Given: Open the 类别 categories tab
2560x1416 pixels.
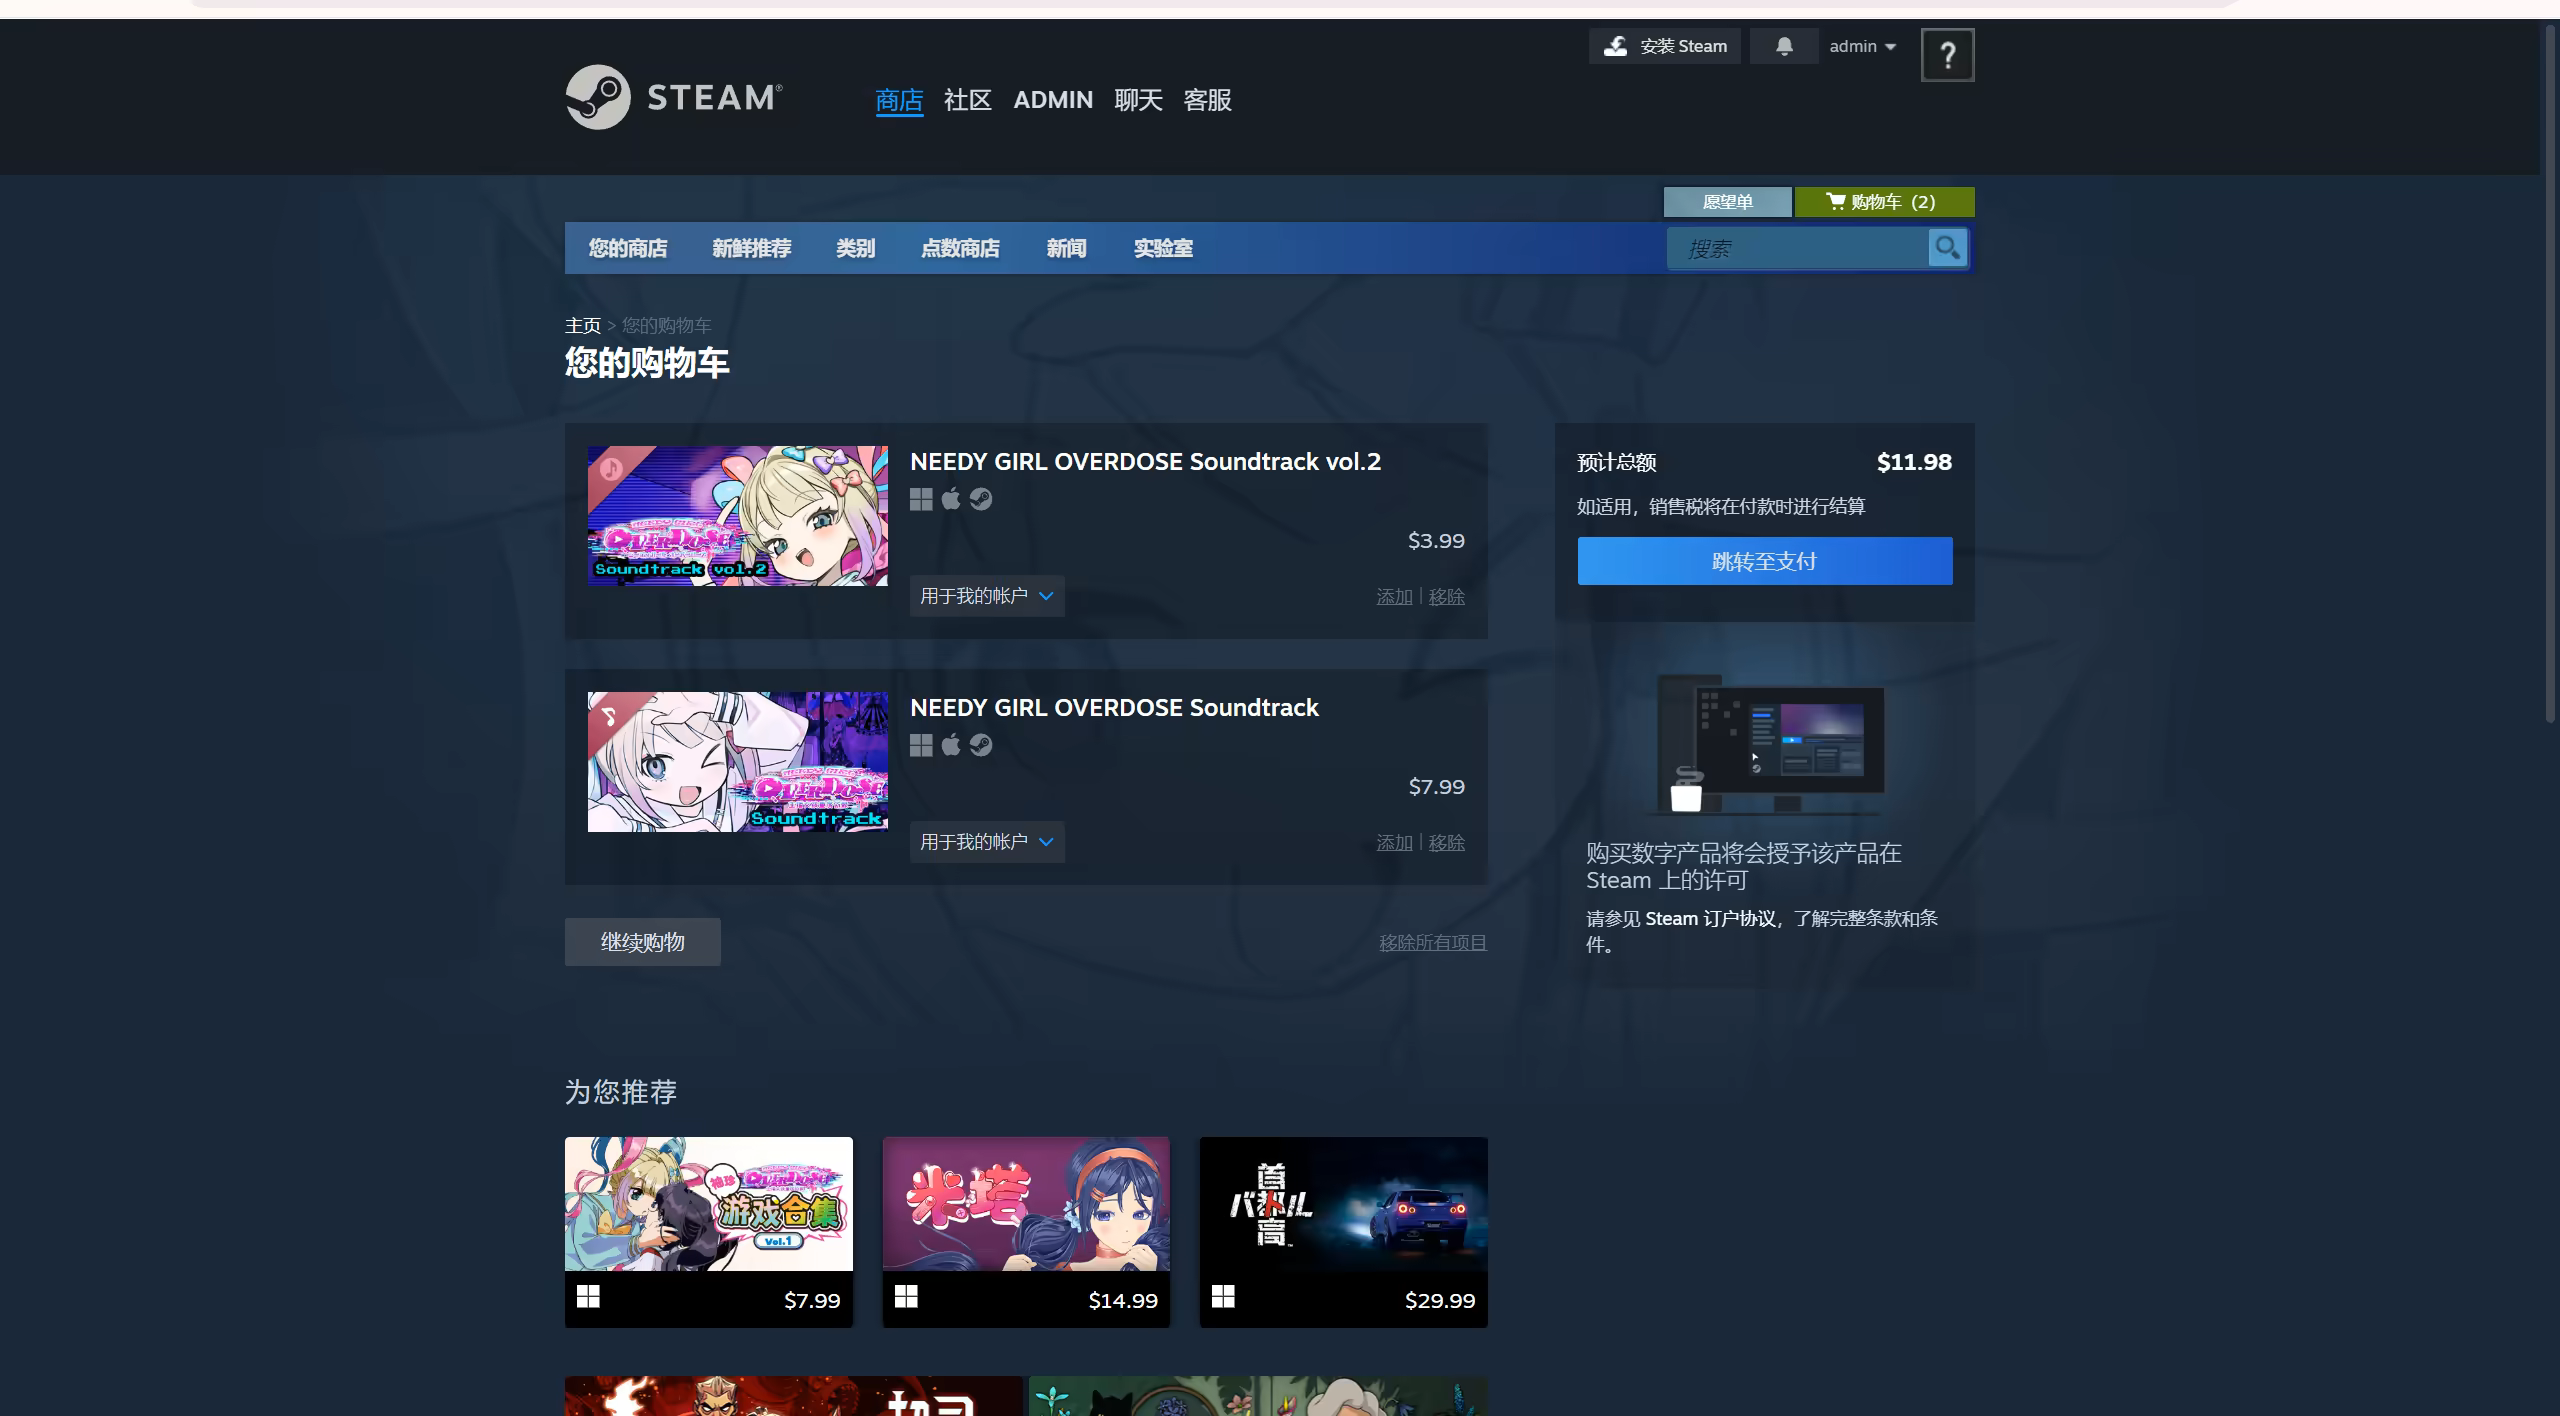Looking at the screenshot, I should point(855,248).
